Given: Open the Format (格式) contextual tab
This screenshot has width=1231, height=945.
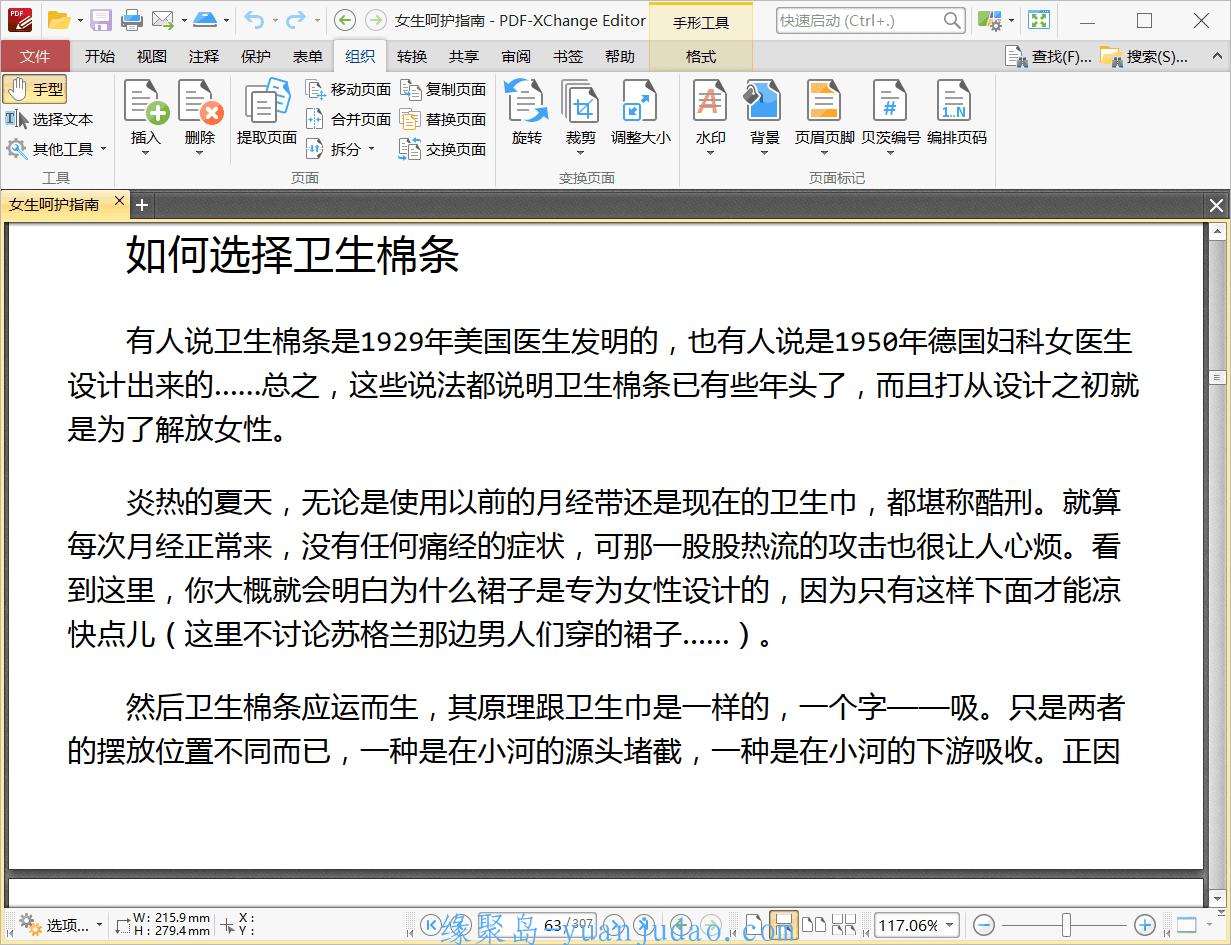Looking at the screenshot, I should click(x=700, y=57).
